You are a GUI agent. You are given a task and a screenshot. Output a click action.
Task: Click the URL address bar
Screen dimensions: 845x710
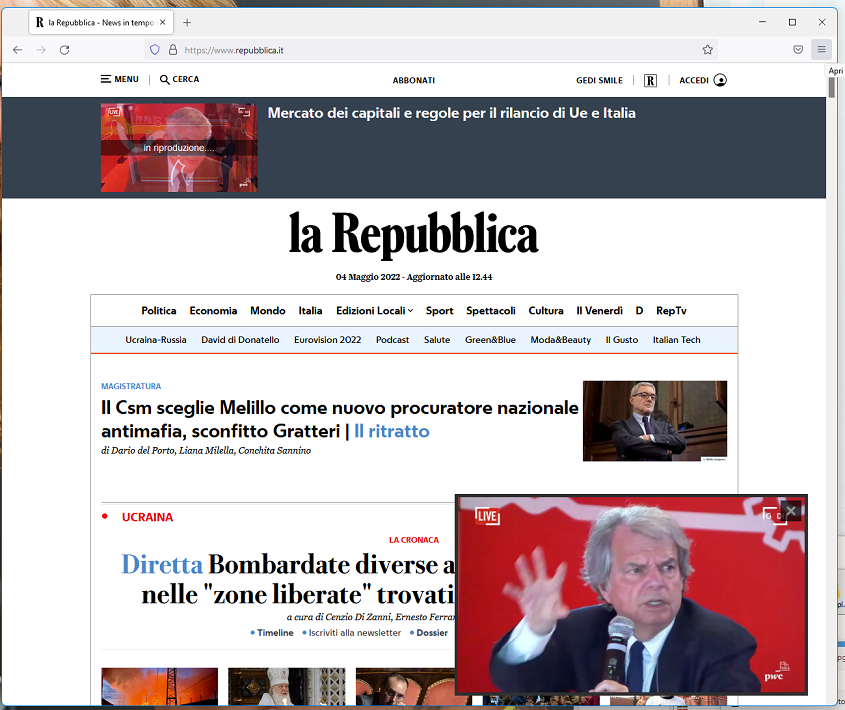coord(431,50)
